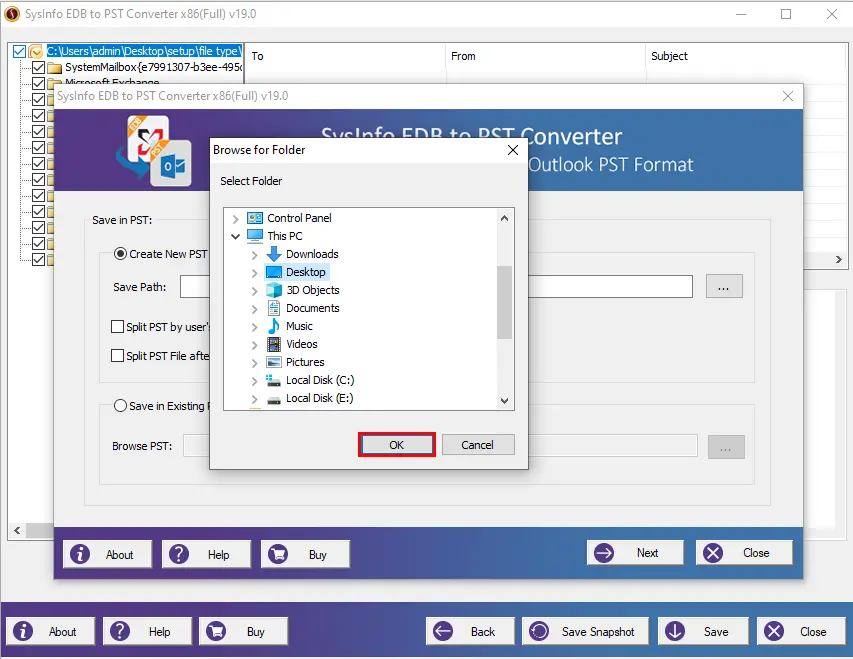Open Help in the save dialog
Viewport: 853px width, 659px height.
click(206, 554)
